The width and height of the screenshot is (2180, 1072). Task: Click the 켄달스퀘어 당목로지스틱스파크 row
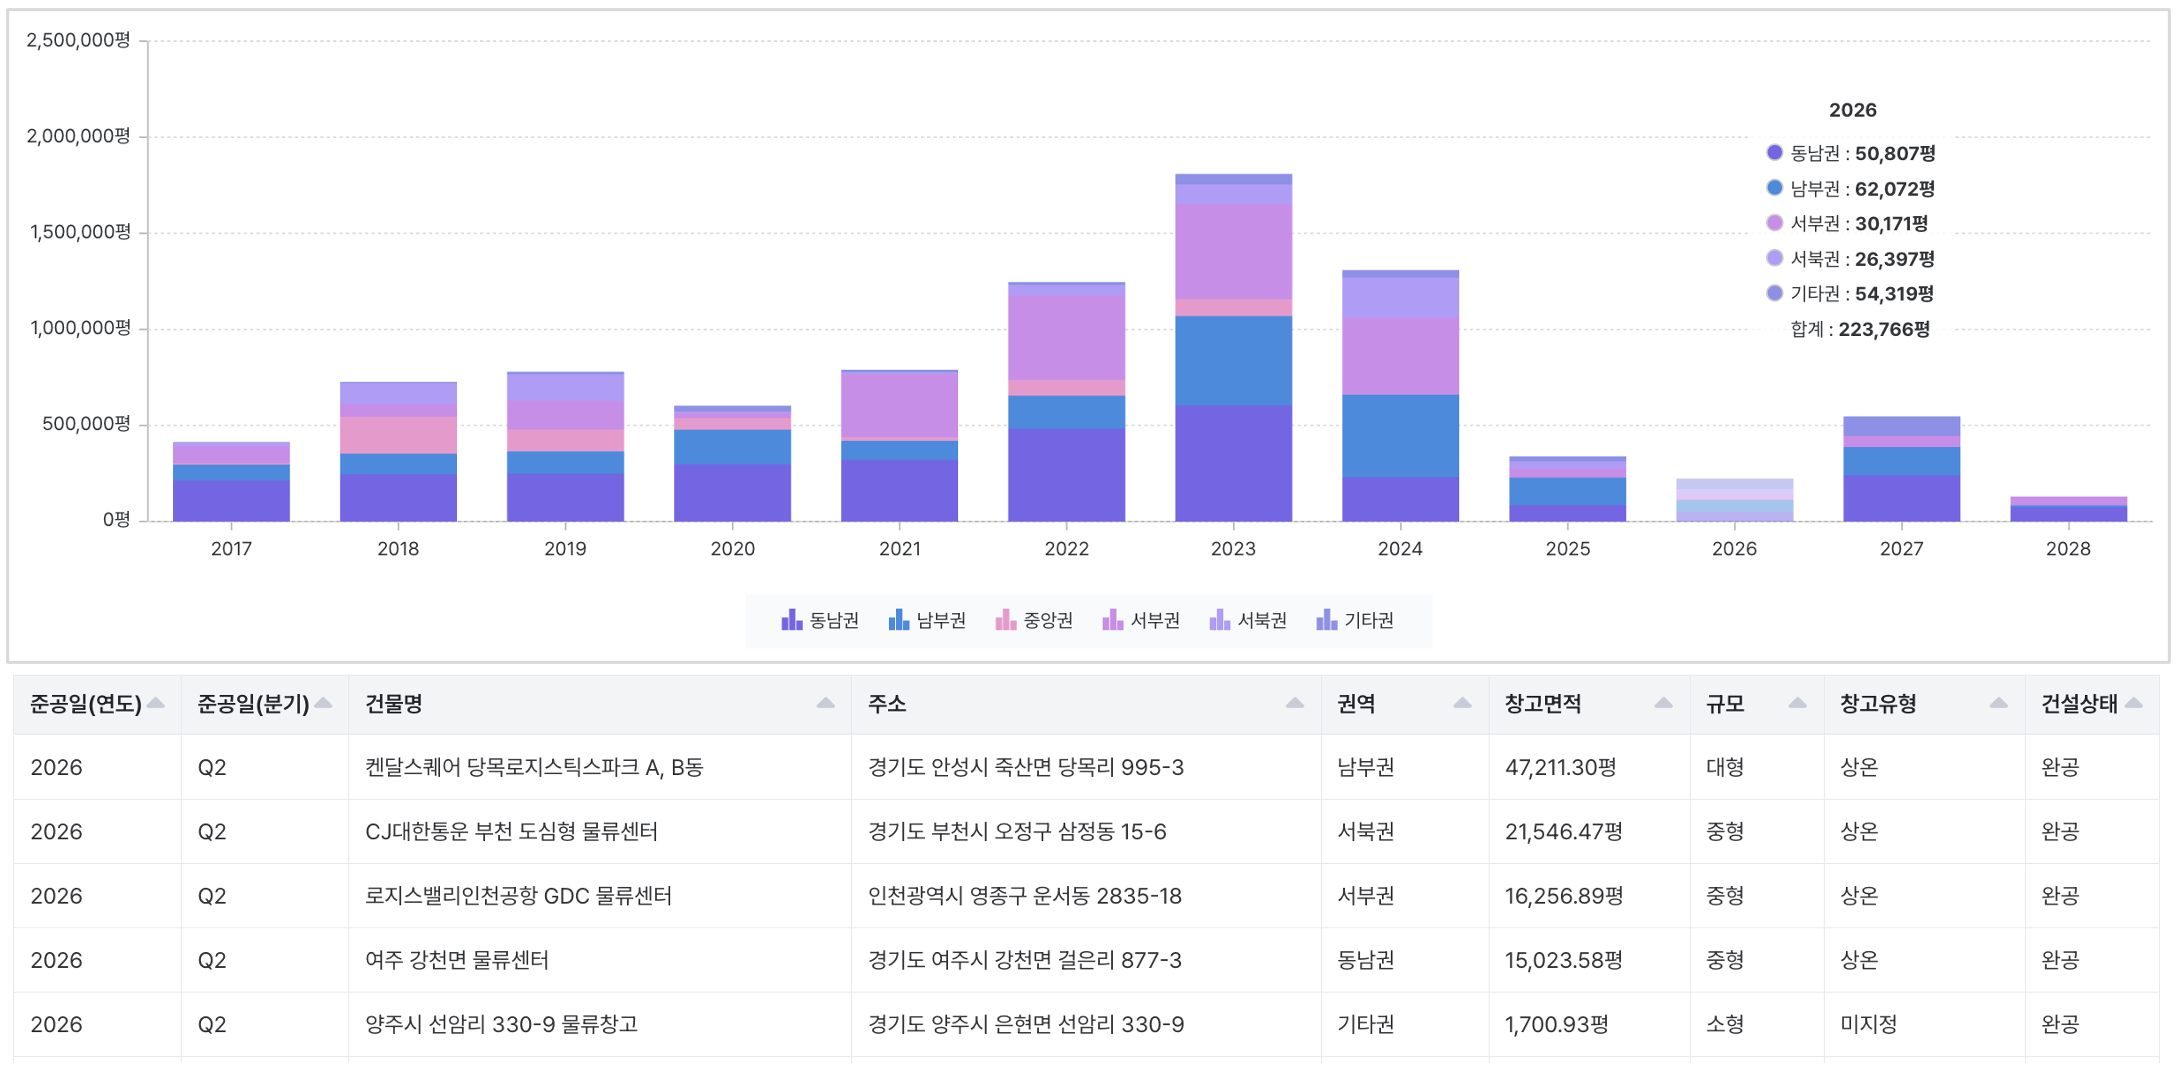[1086, 767]
